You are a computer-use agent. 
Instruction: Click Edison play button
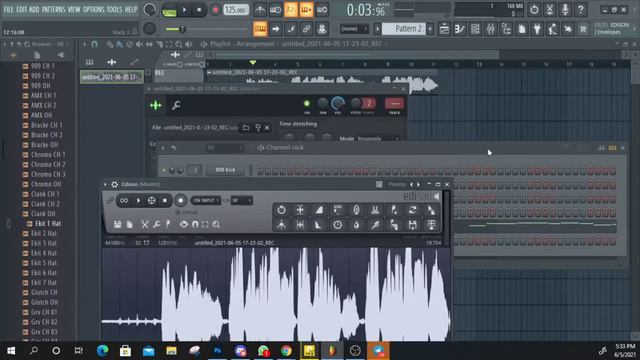(138, 200)
